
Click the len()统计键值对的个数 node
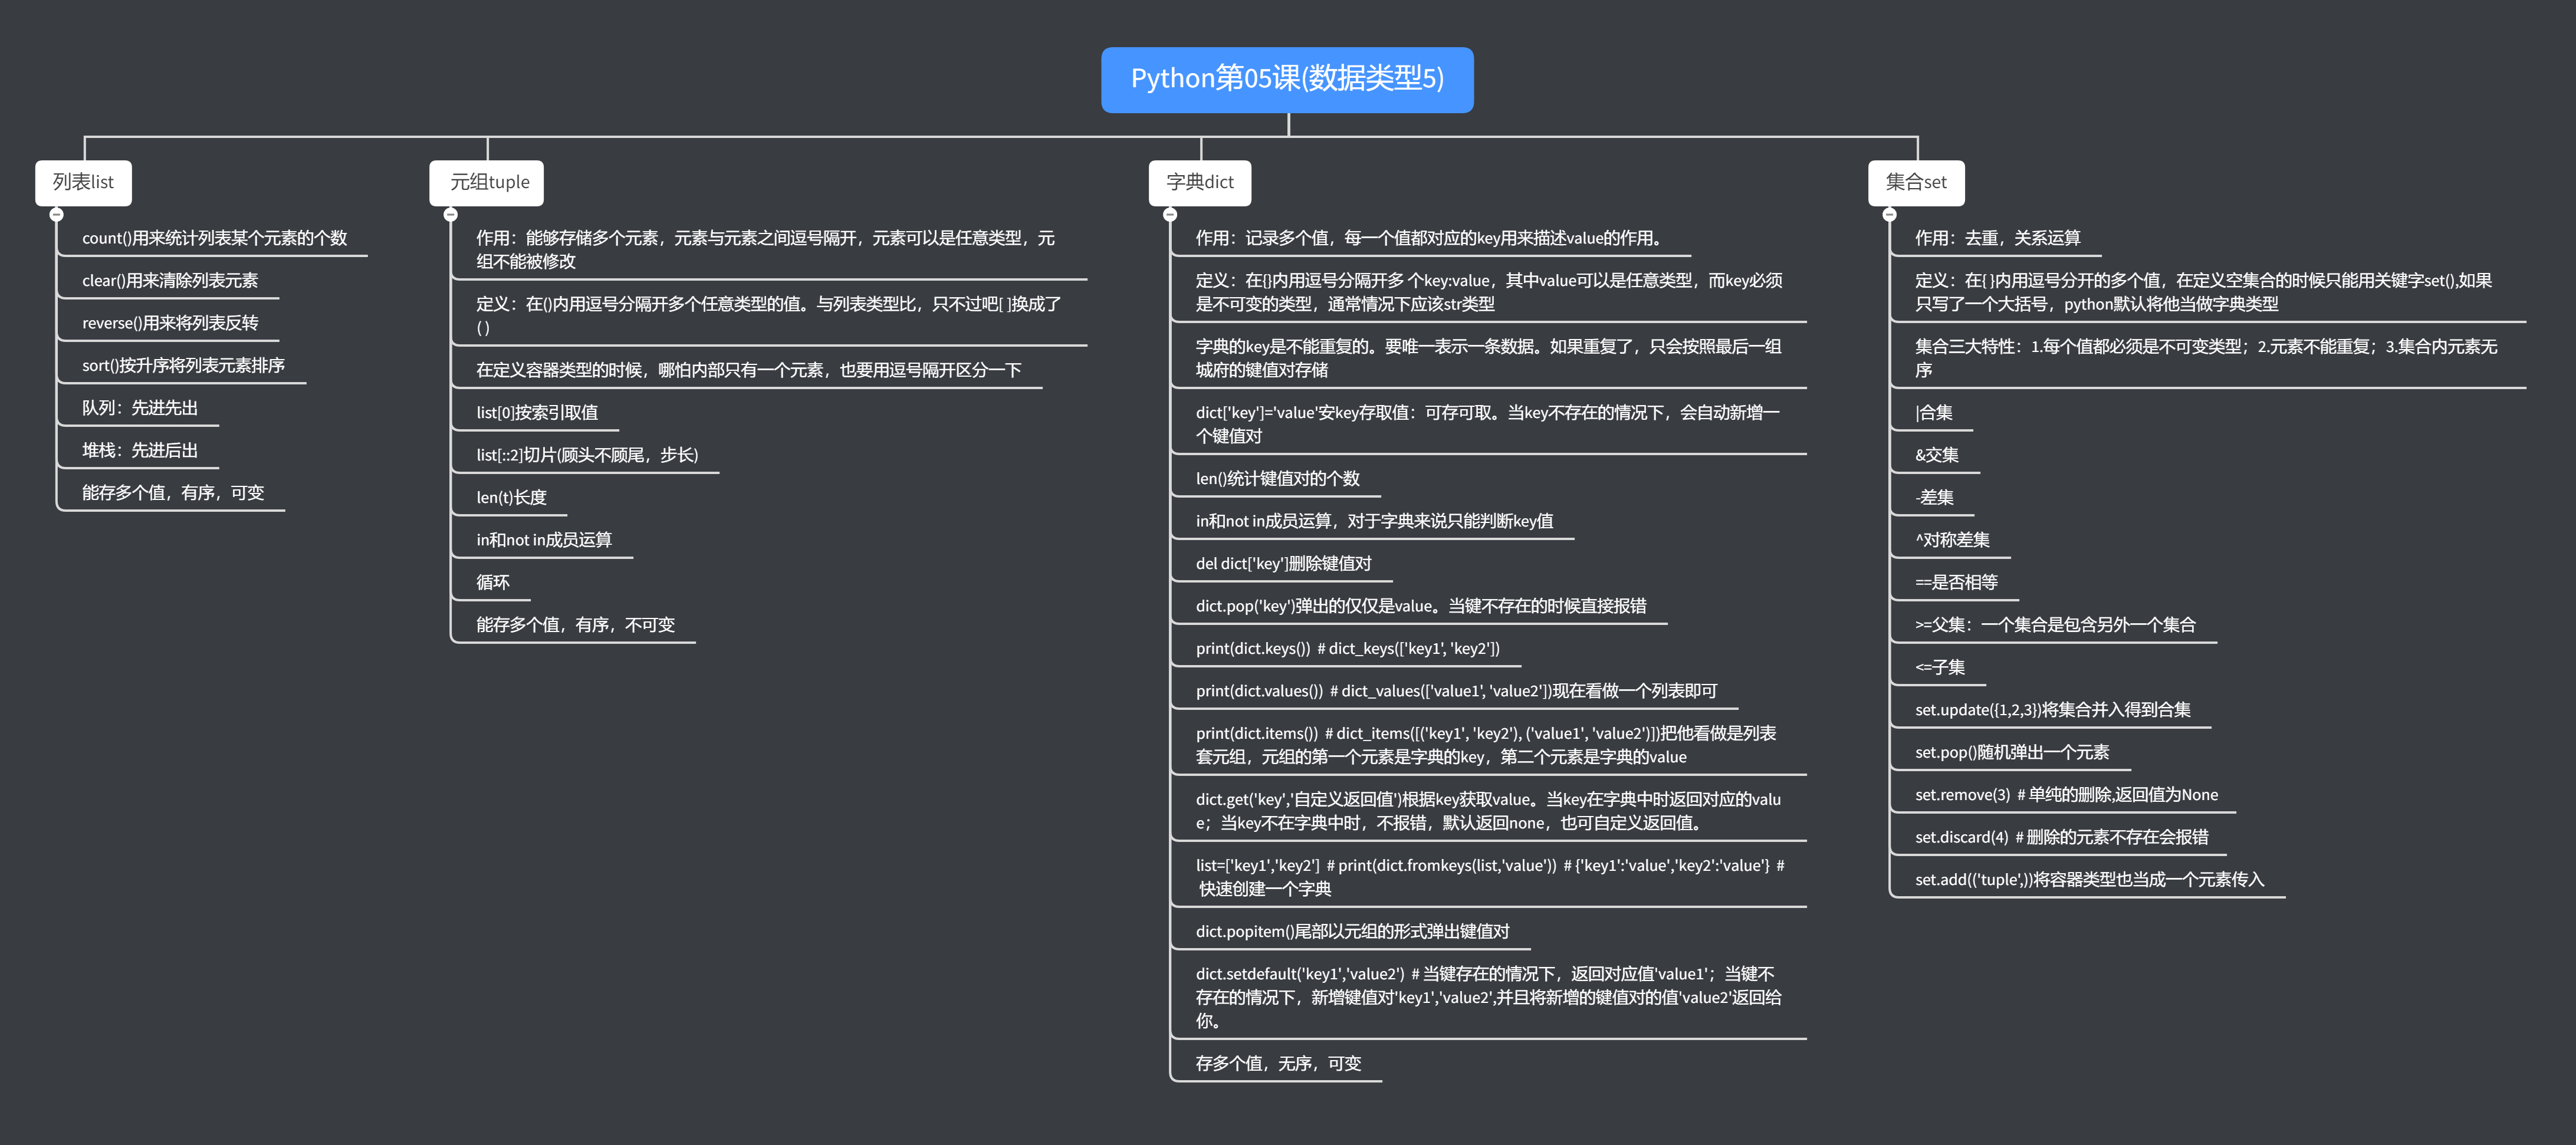point(1277,479)
